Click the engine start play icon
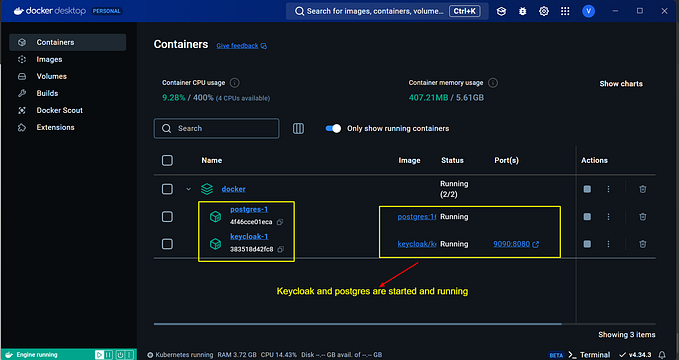 click(99, 355)
